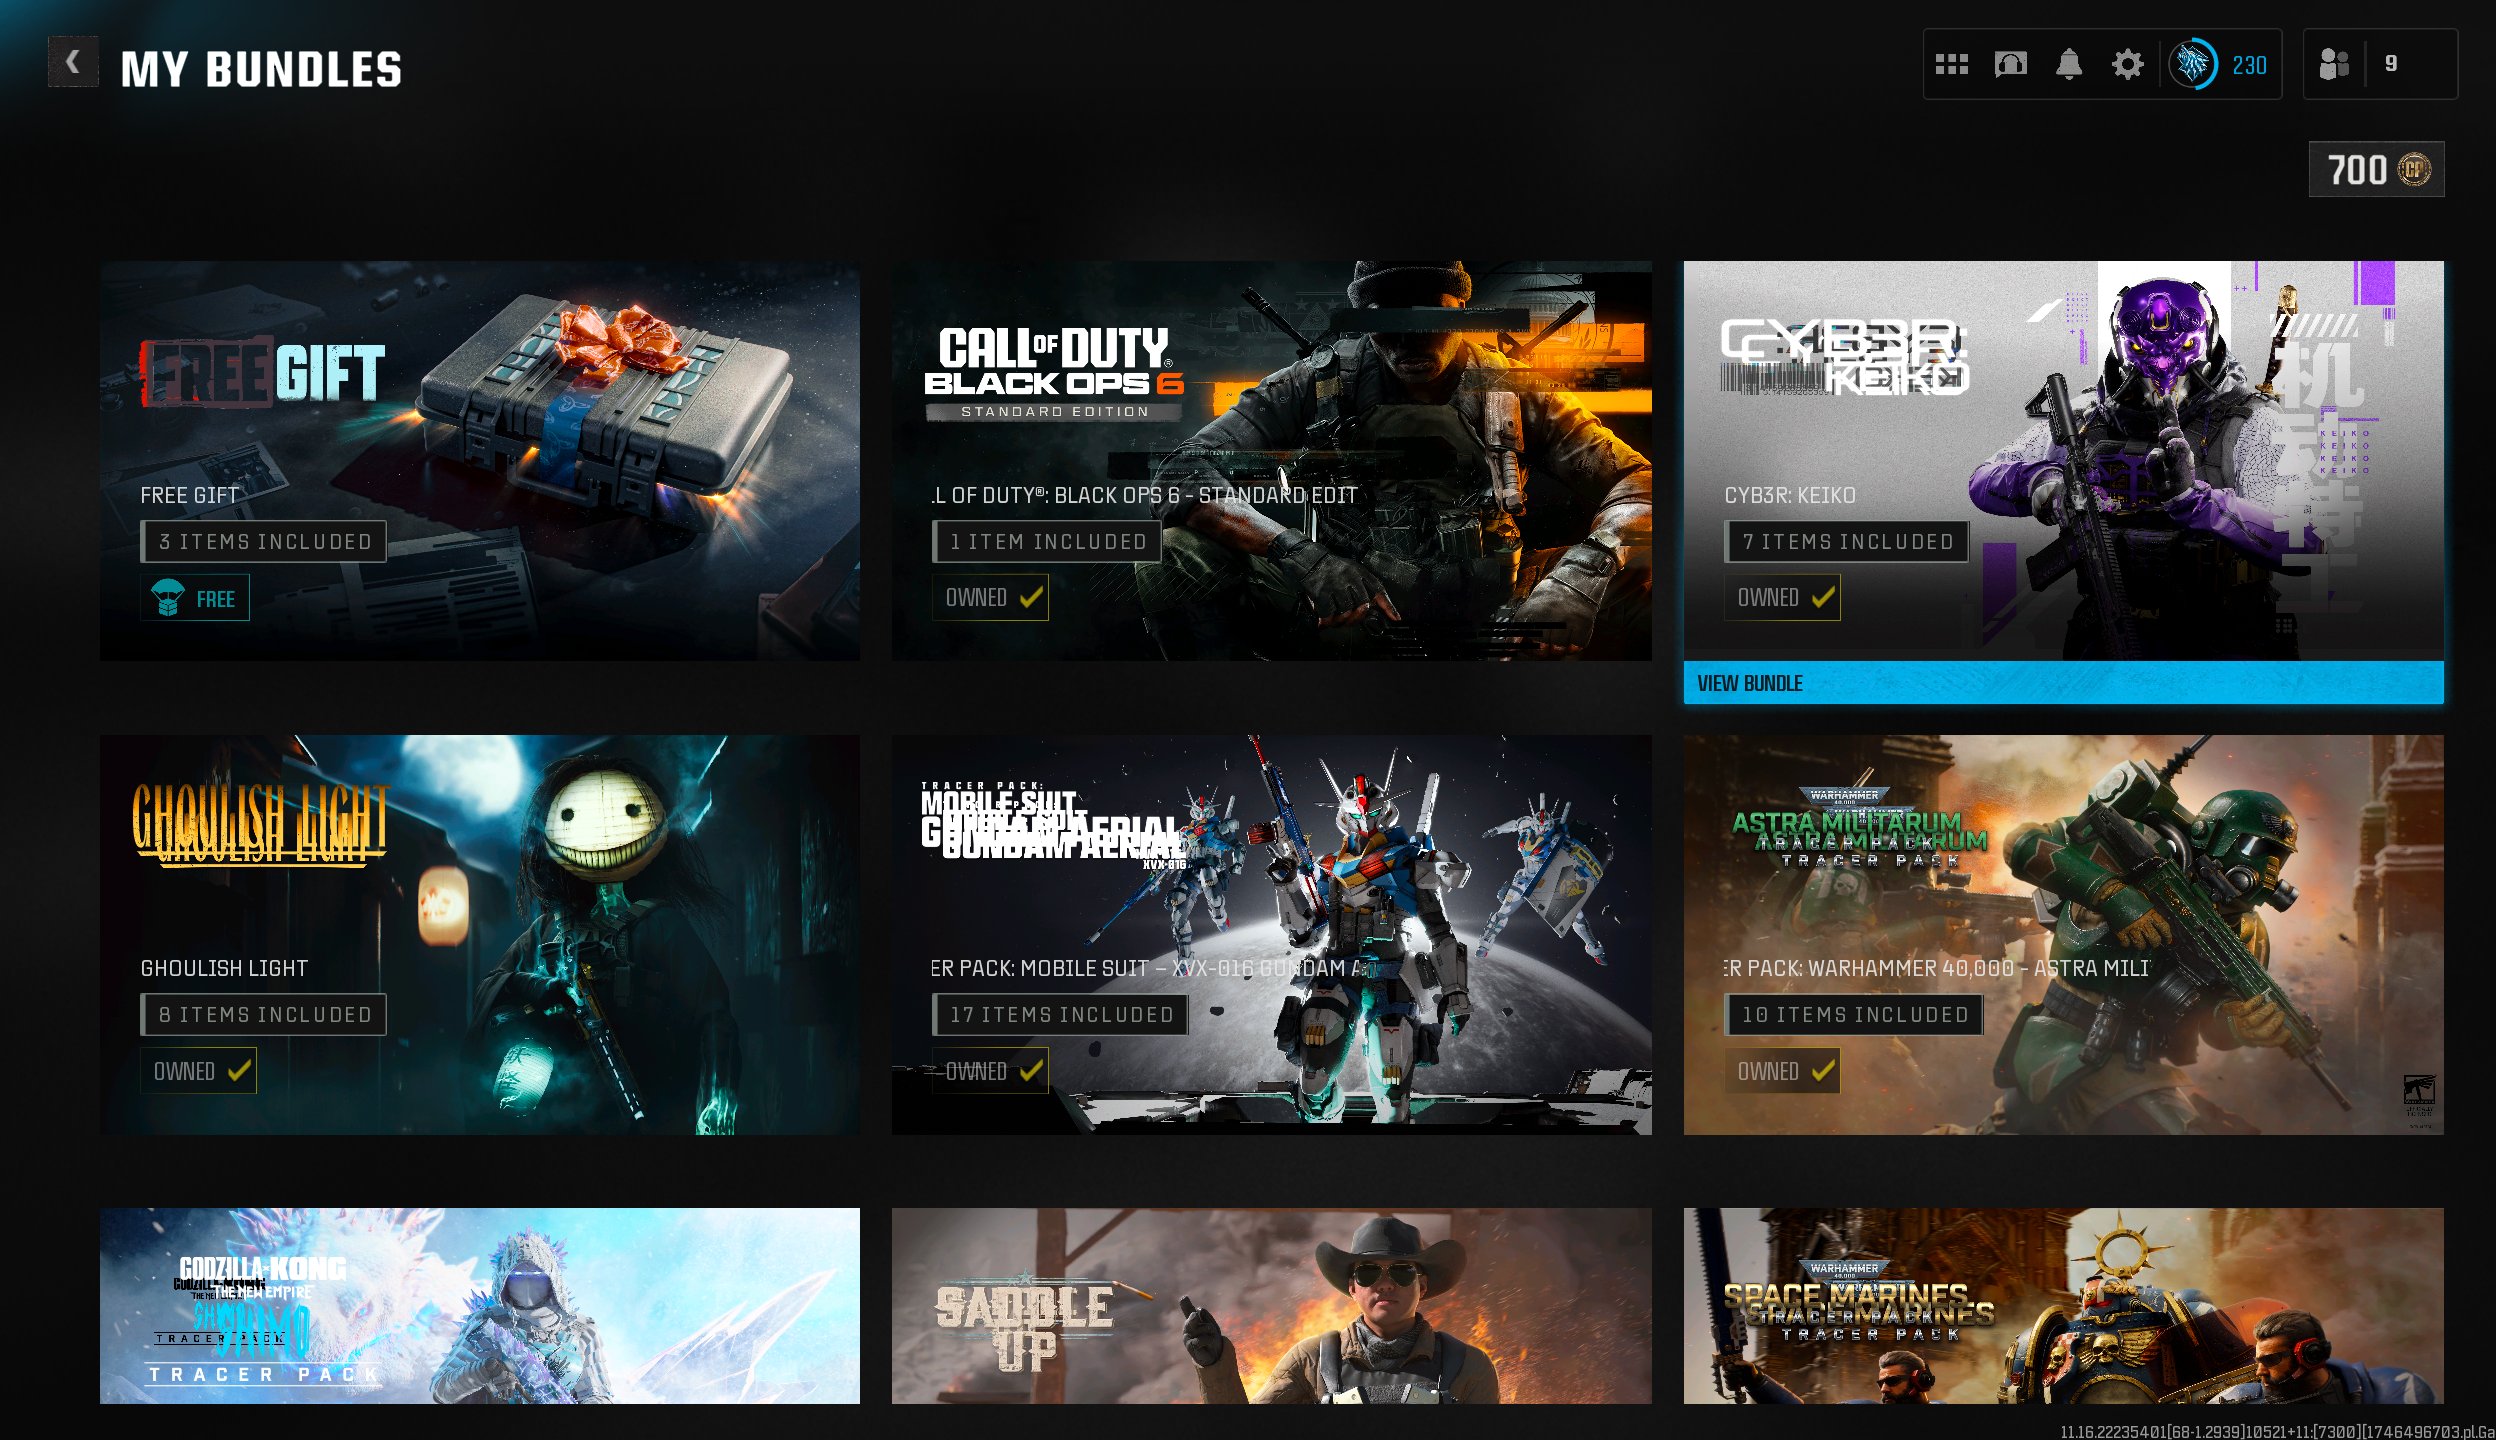2496x1440 pixels.
Task: Open the settings gear
Action: (x=2127, y=65)
